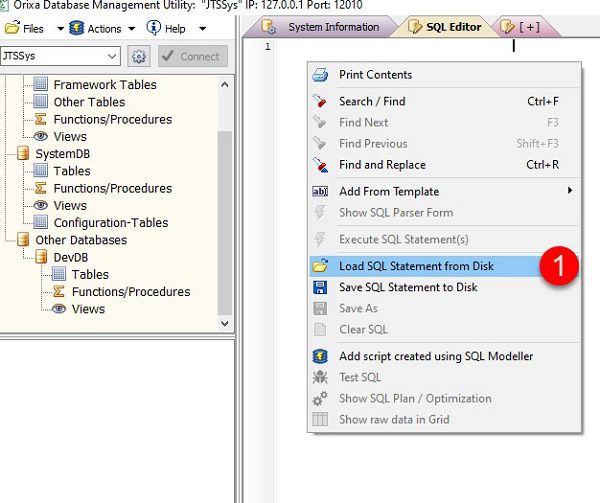The height and width of the screenshot is (503, 600).
Task: Choose Print Contents from context menu
Action: [x=445, y=75]
